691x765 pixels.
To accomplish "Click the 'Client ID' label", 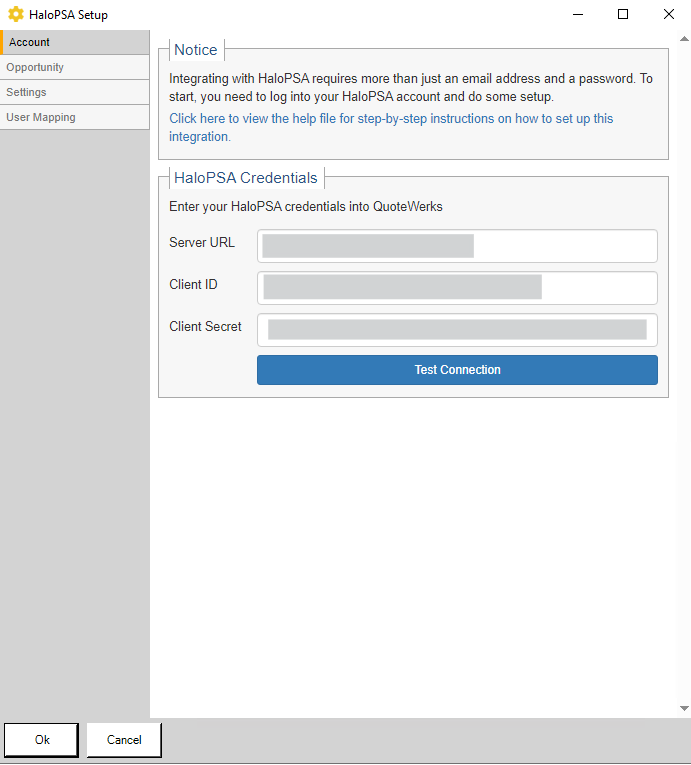I will click(x=193, y=284).
